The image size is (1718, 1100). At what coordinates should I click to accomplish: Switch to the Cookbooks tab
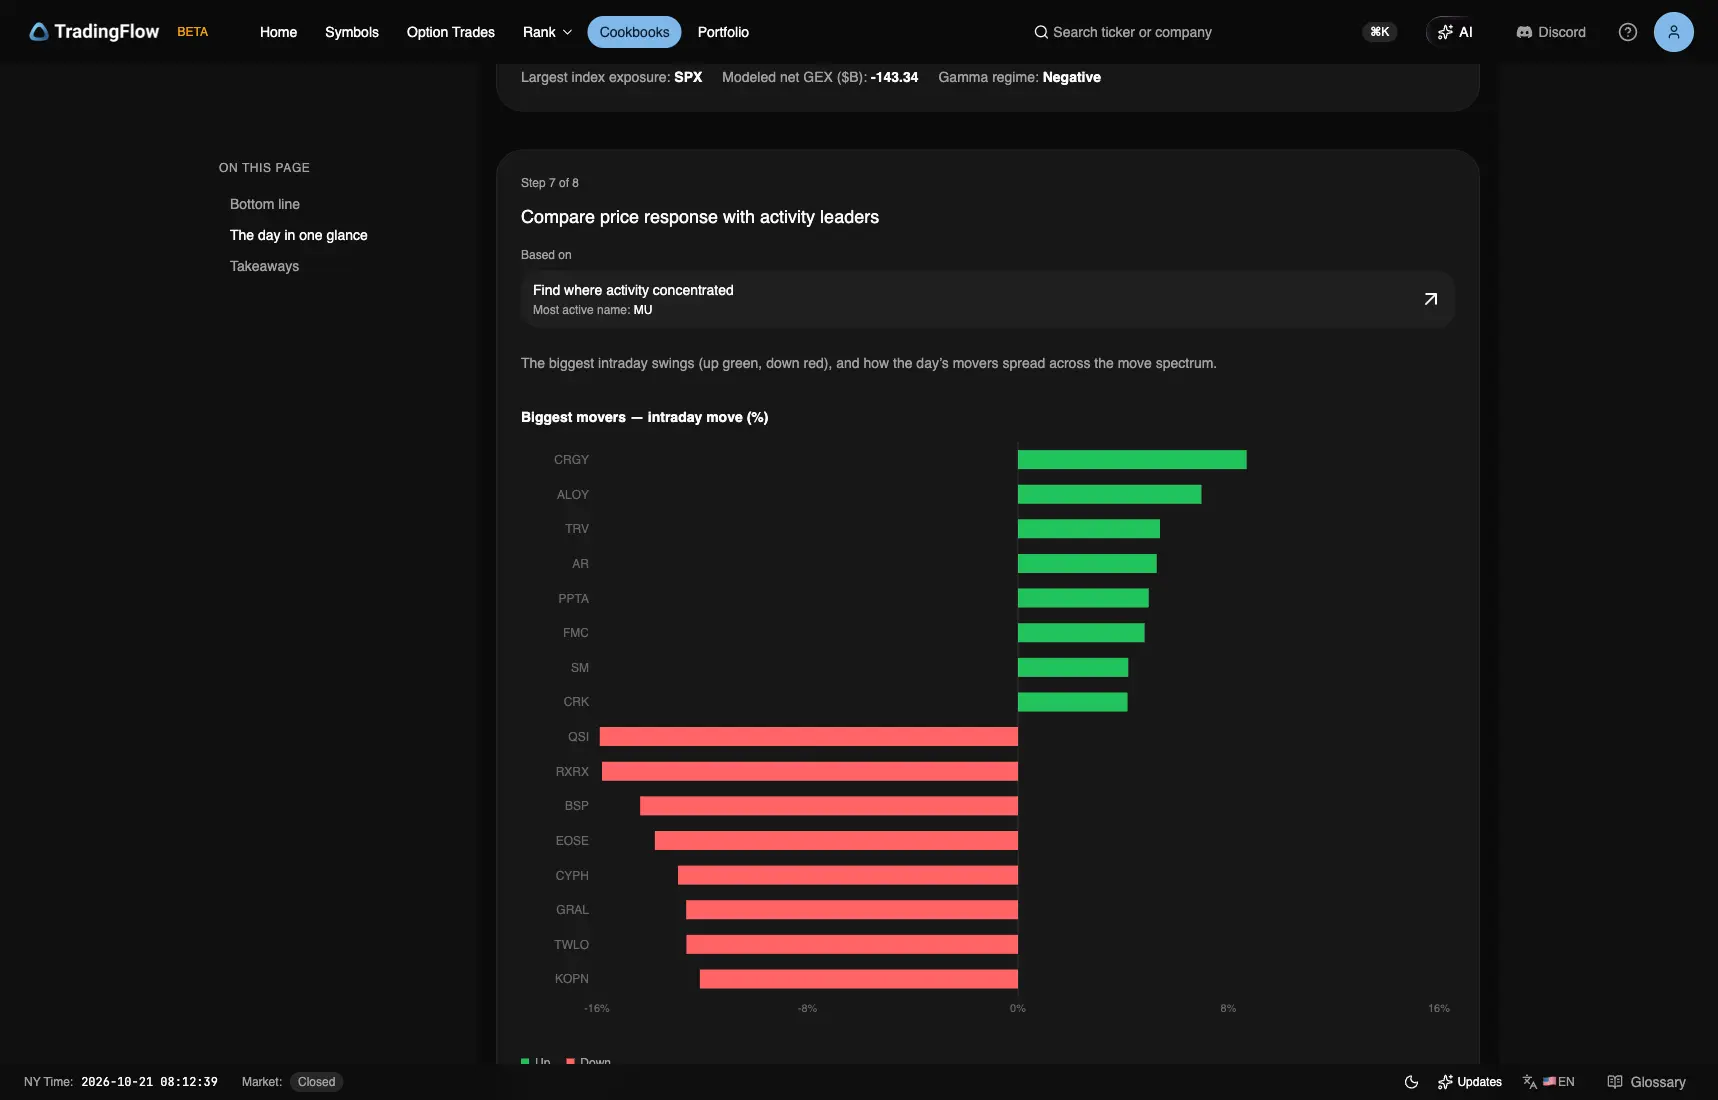634,32
